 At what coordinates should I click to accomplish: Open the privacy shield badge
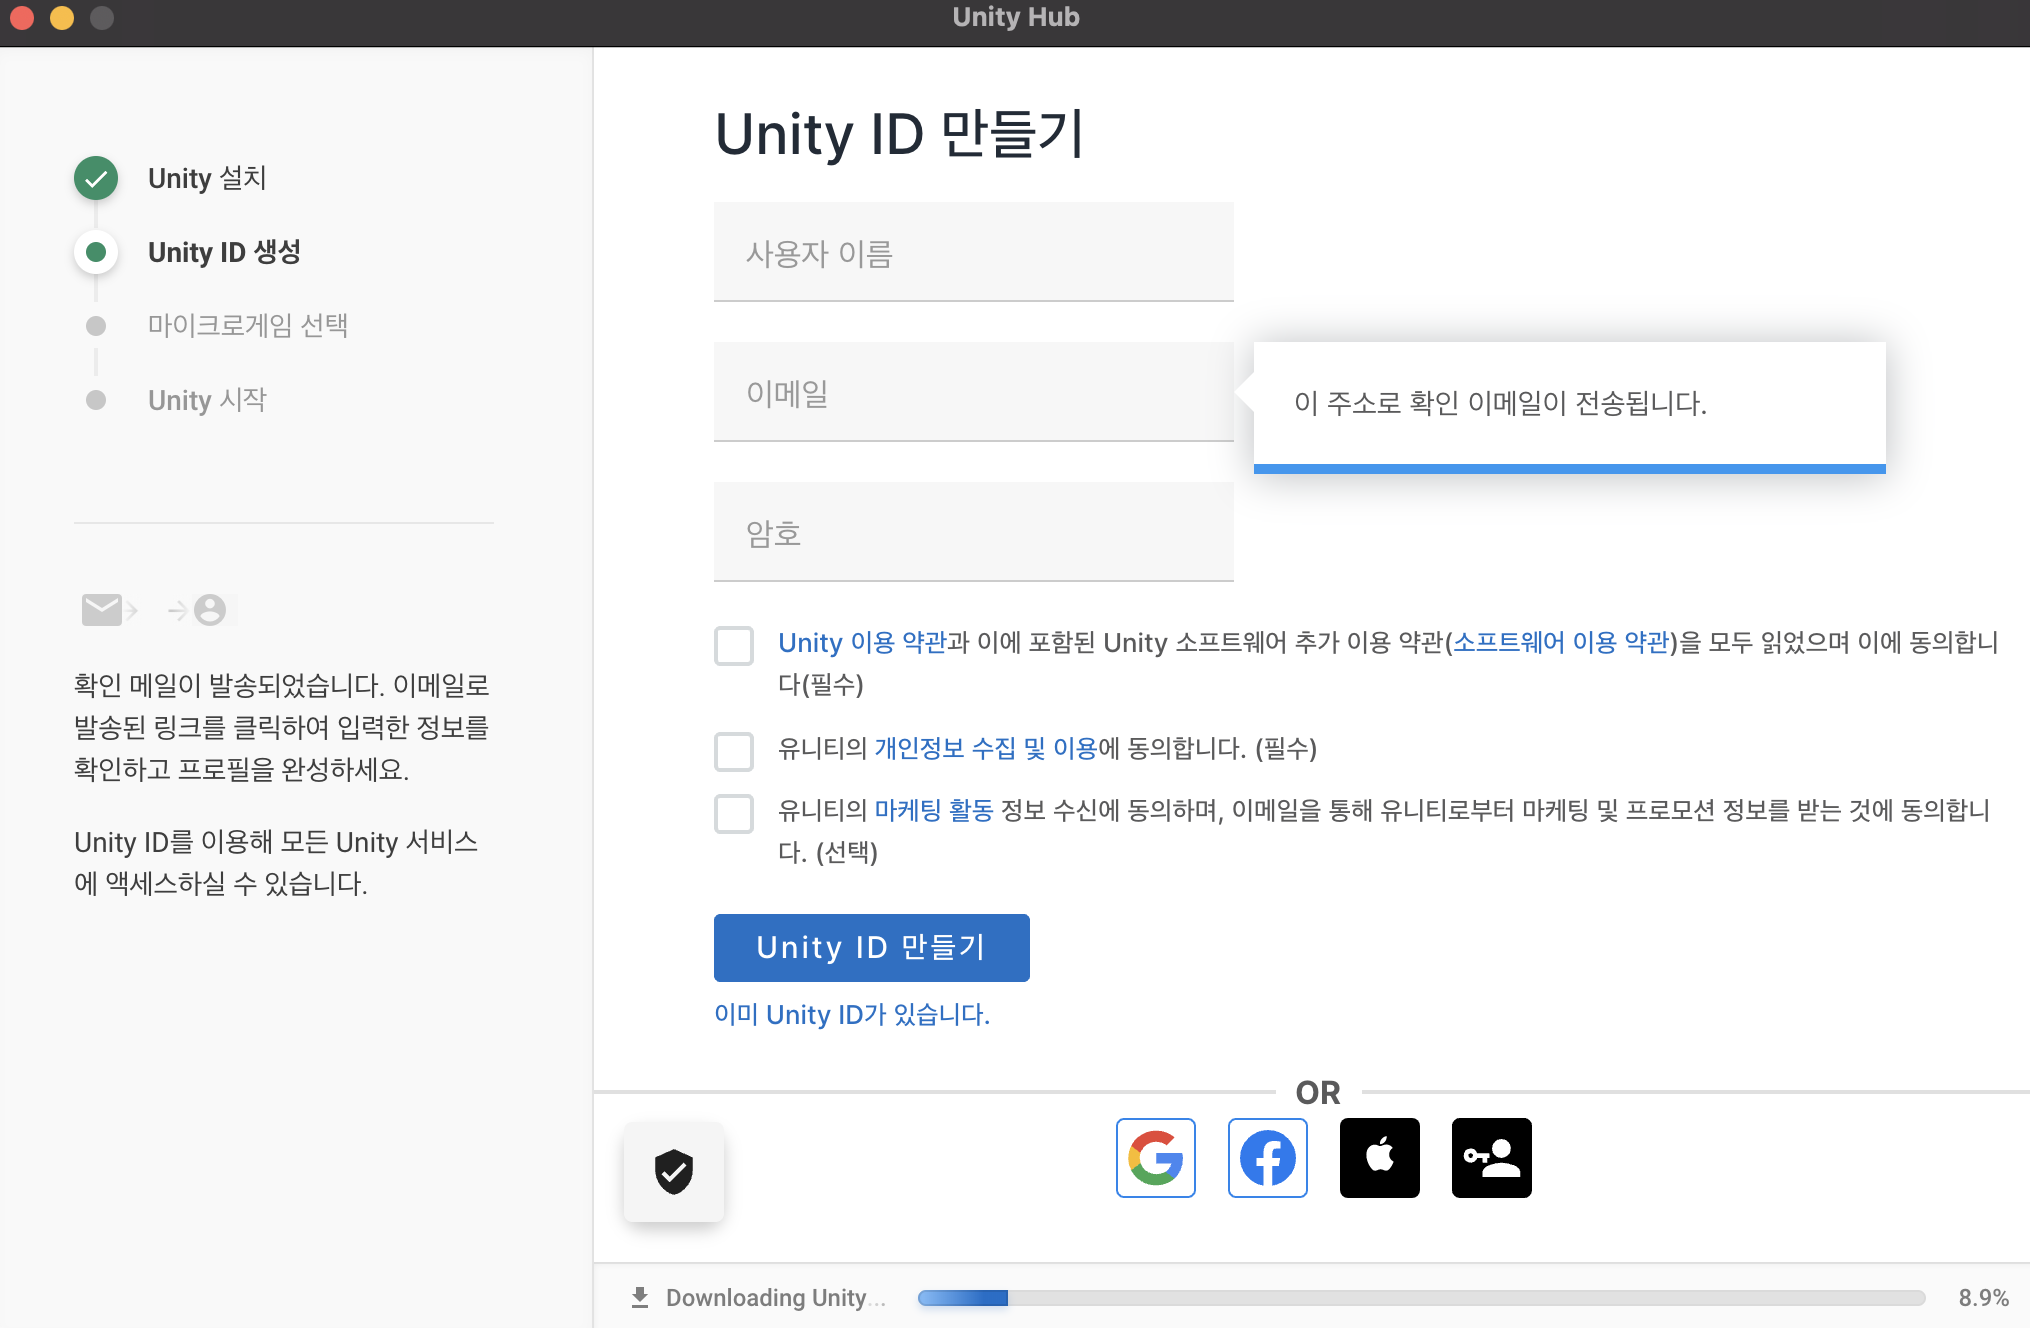(673, 1171)
